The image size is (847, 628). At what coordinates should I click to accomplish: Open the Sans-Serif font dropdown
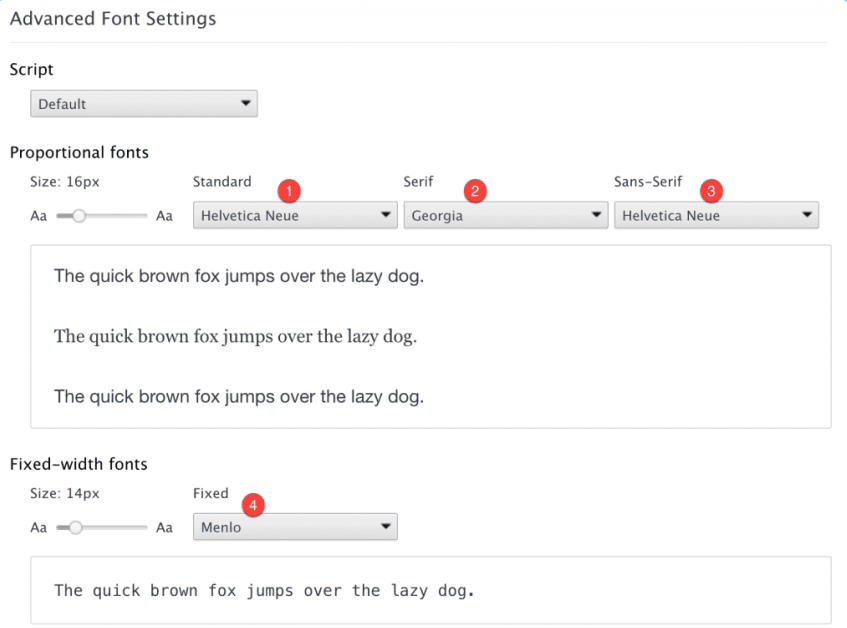pos(716,215)
